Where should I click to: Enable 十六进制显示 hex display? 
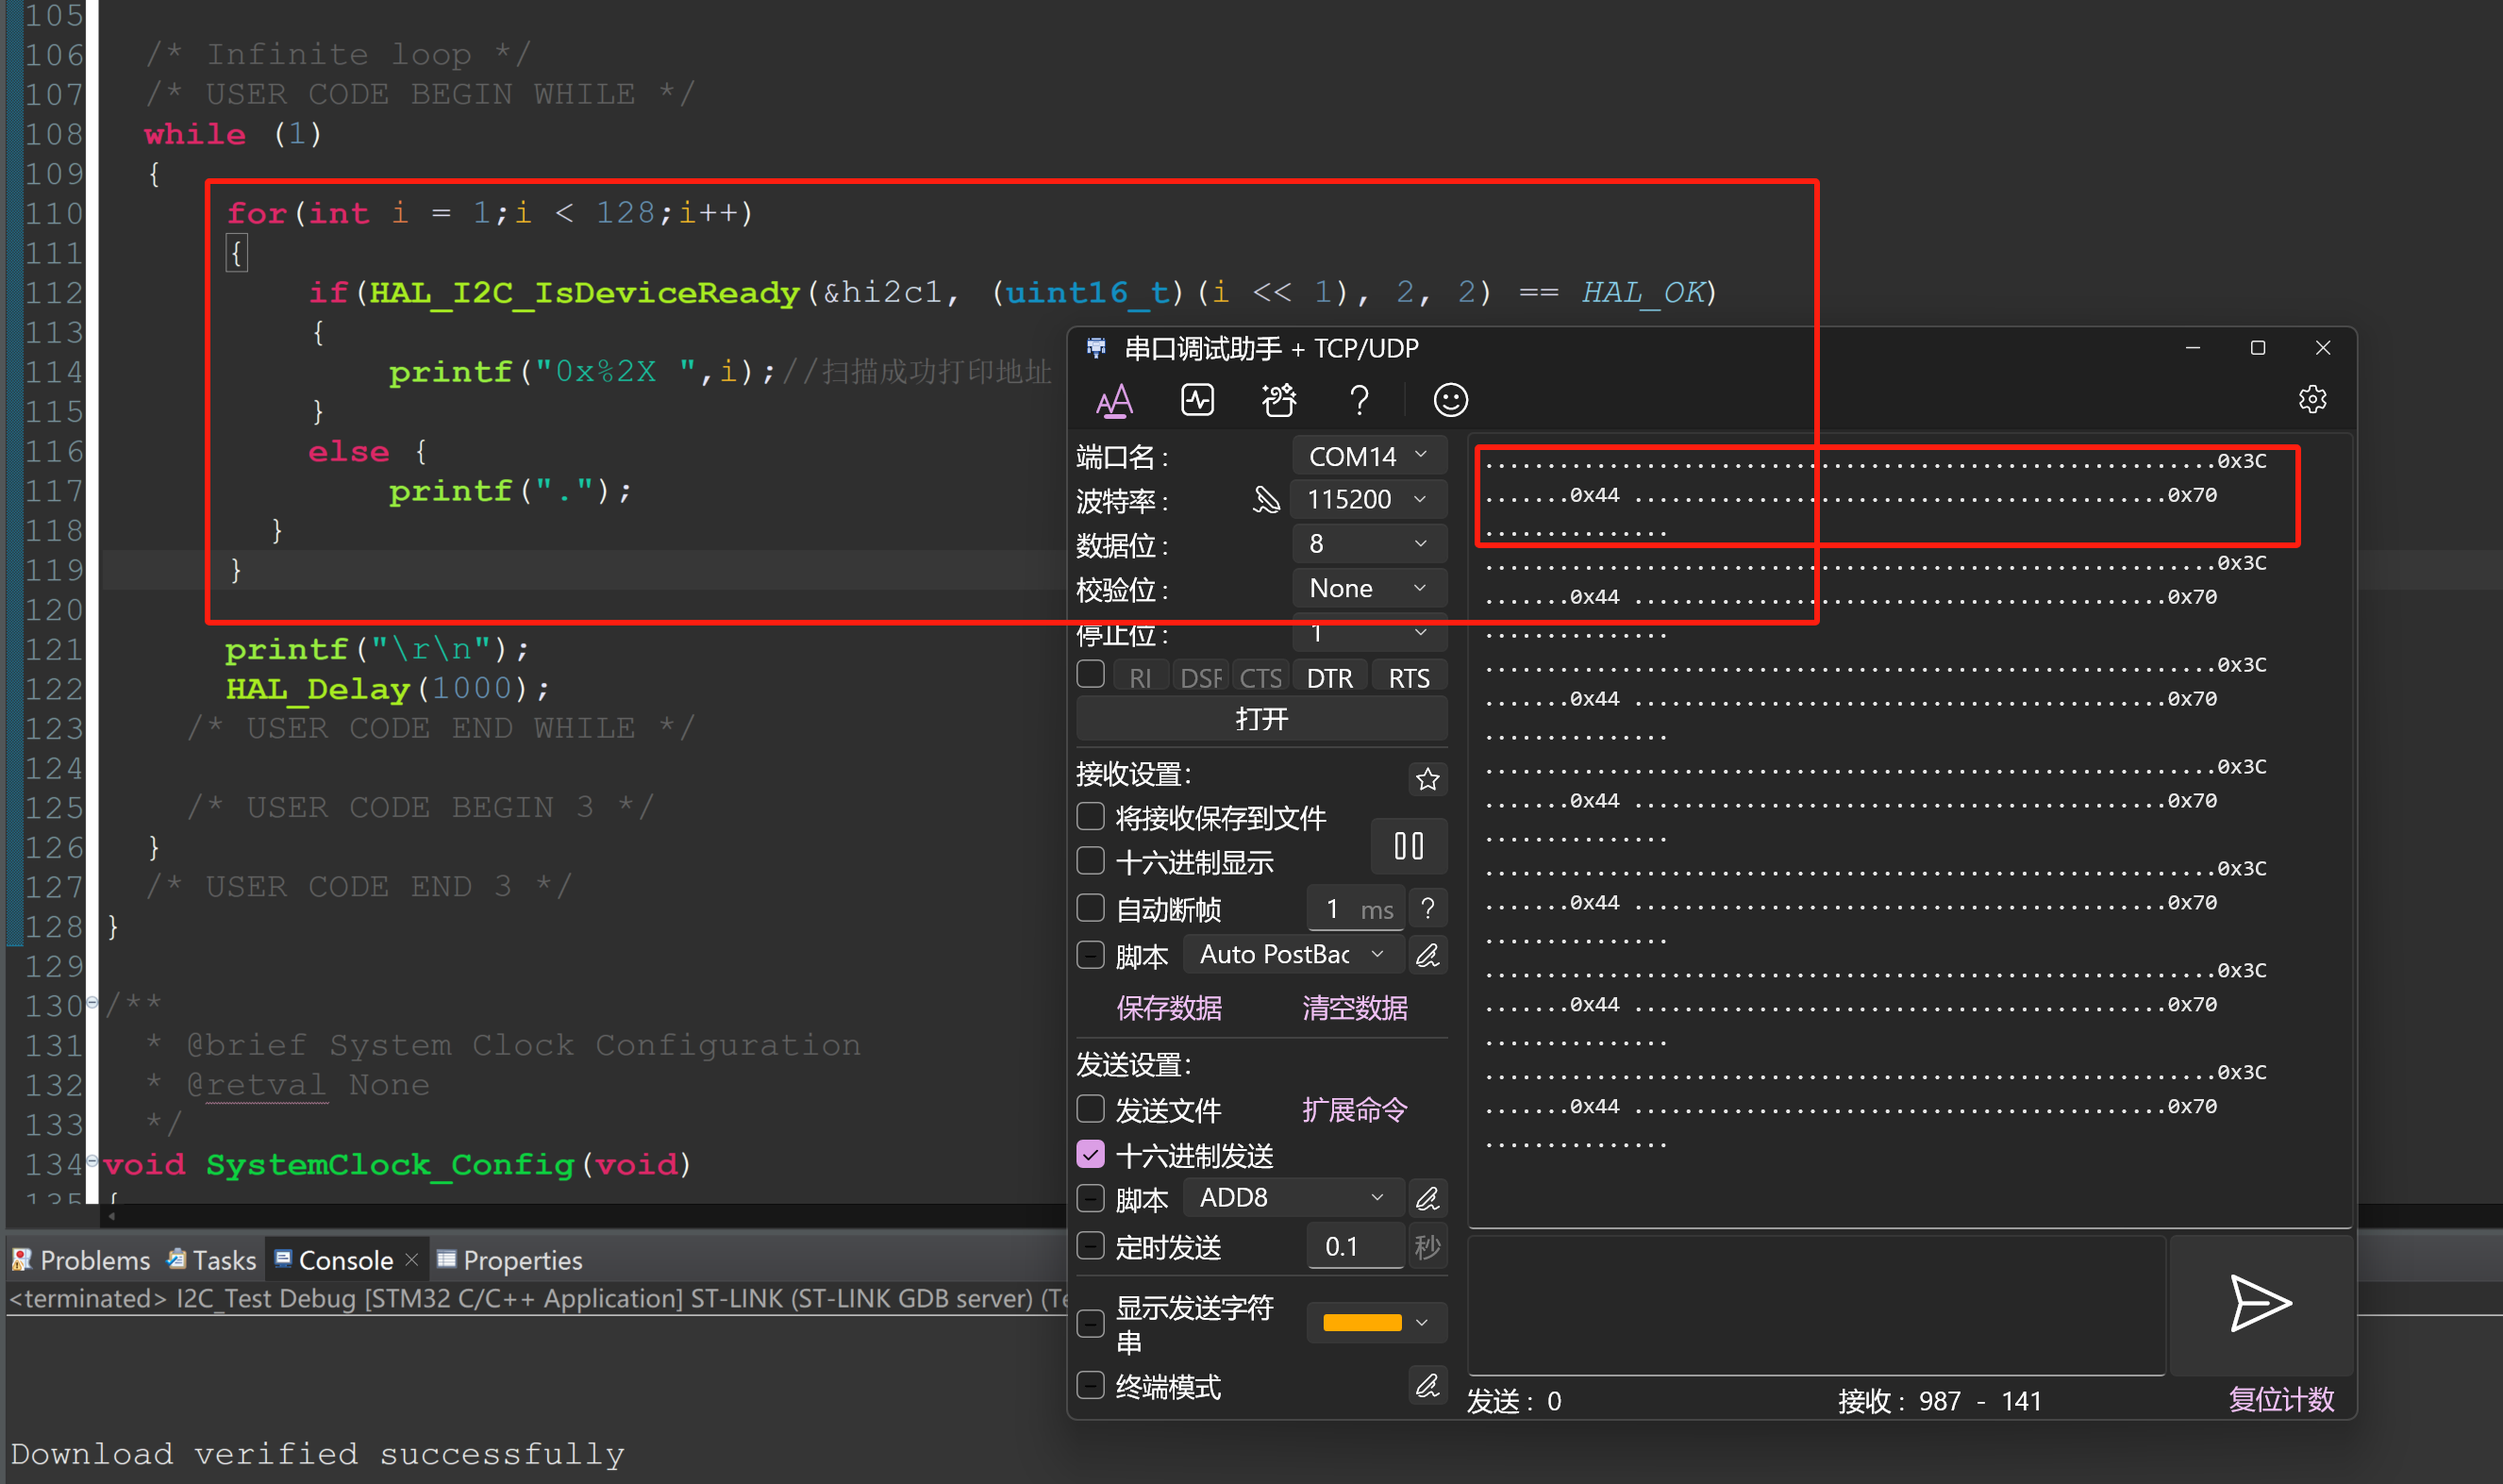point(1090,861)
